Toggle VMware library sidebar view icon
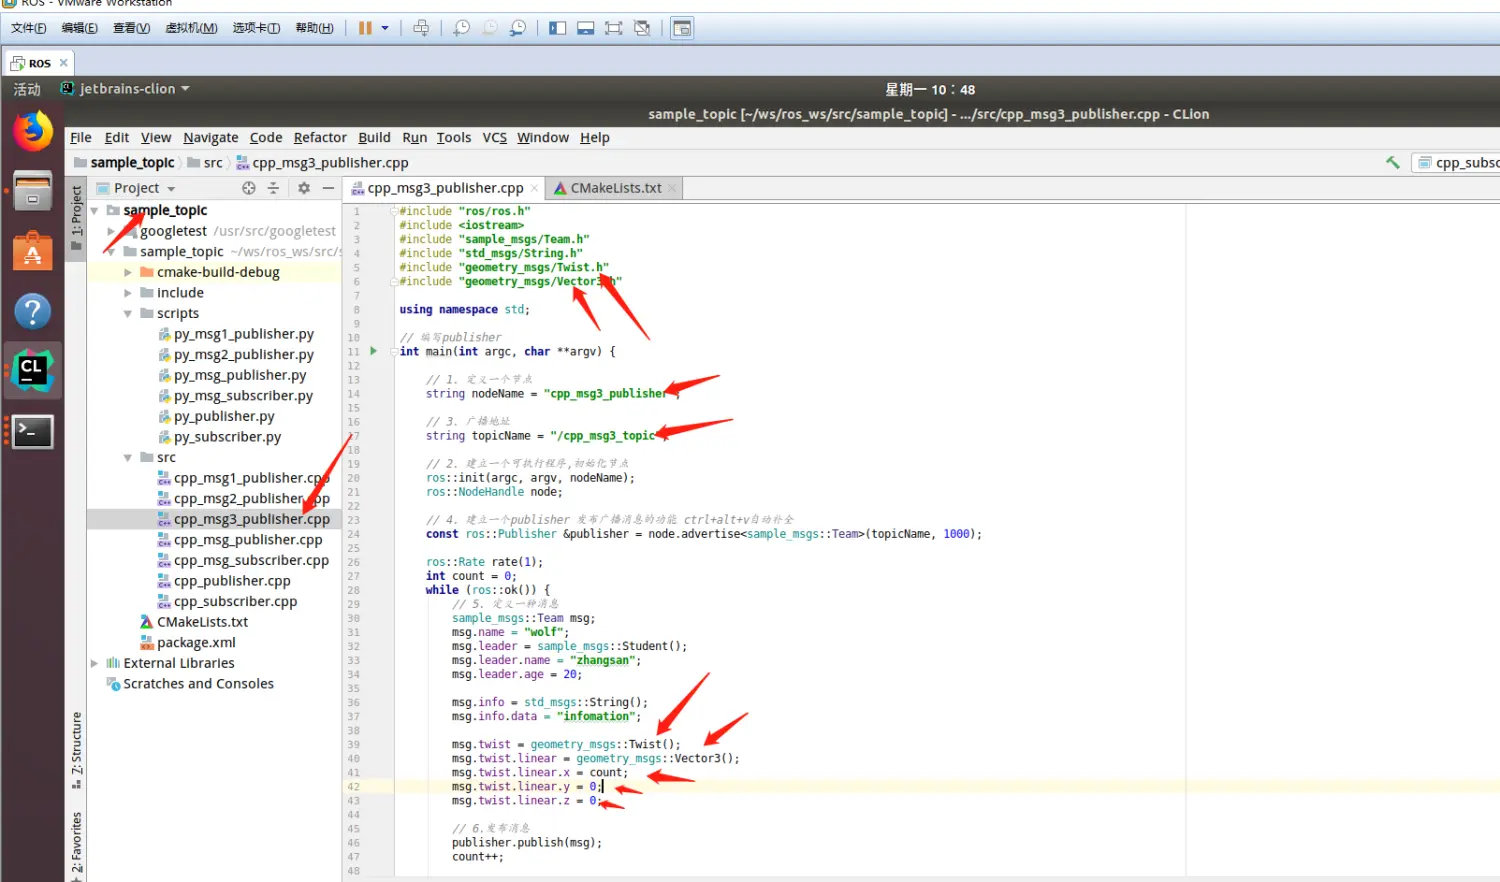 [558, 28]
